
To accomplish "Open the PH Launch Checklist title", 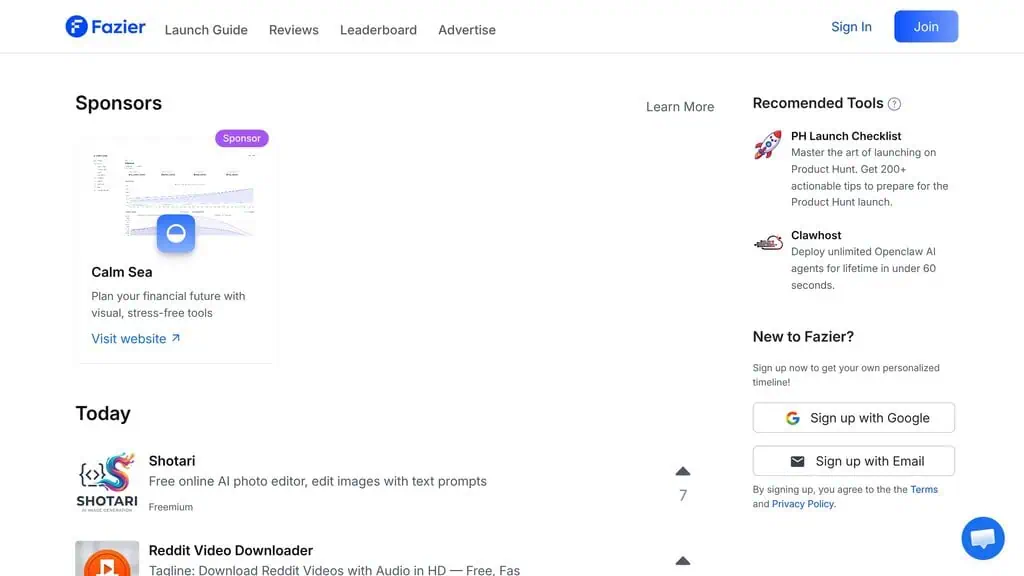I will tap(846, 136).
